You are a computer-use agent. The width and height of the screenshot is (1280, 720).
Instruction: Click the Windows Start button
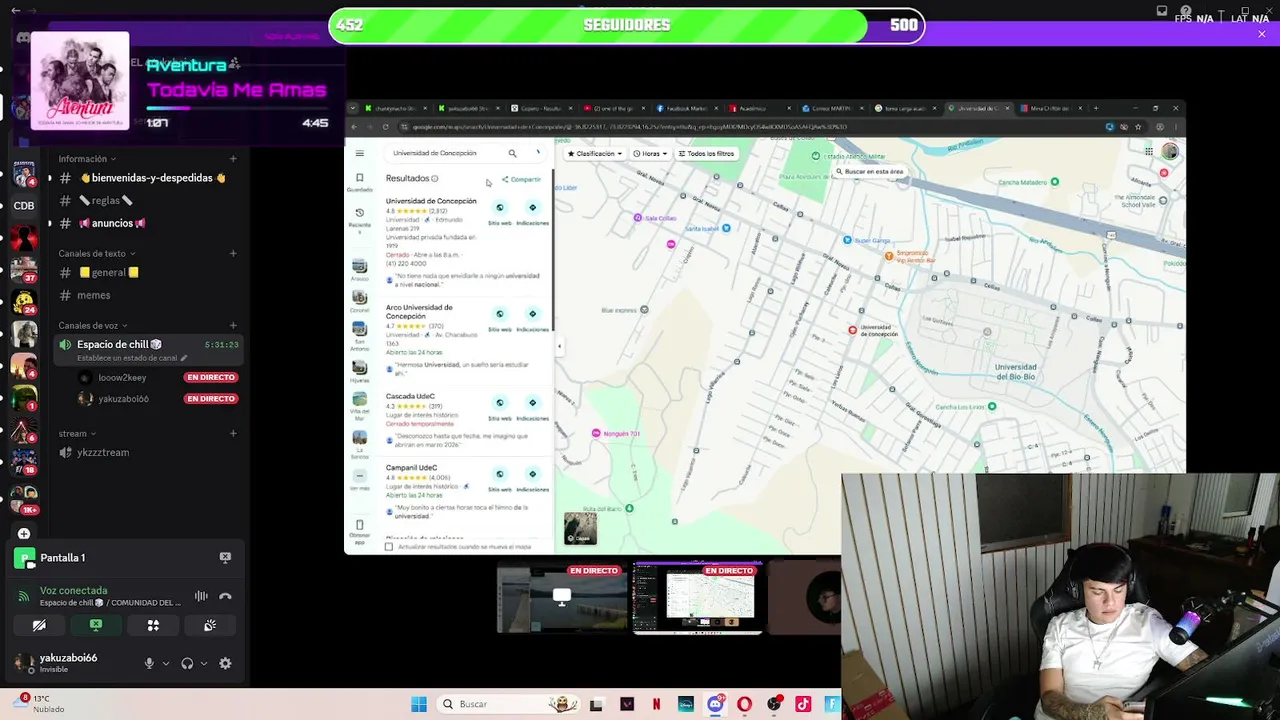[419, 704]
